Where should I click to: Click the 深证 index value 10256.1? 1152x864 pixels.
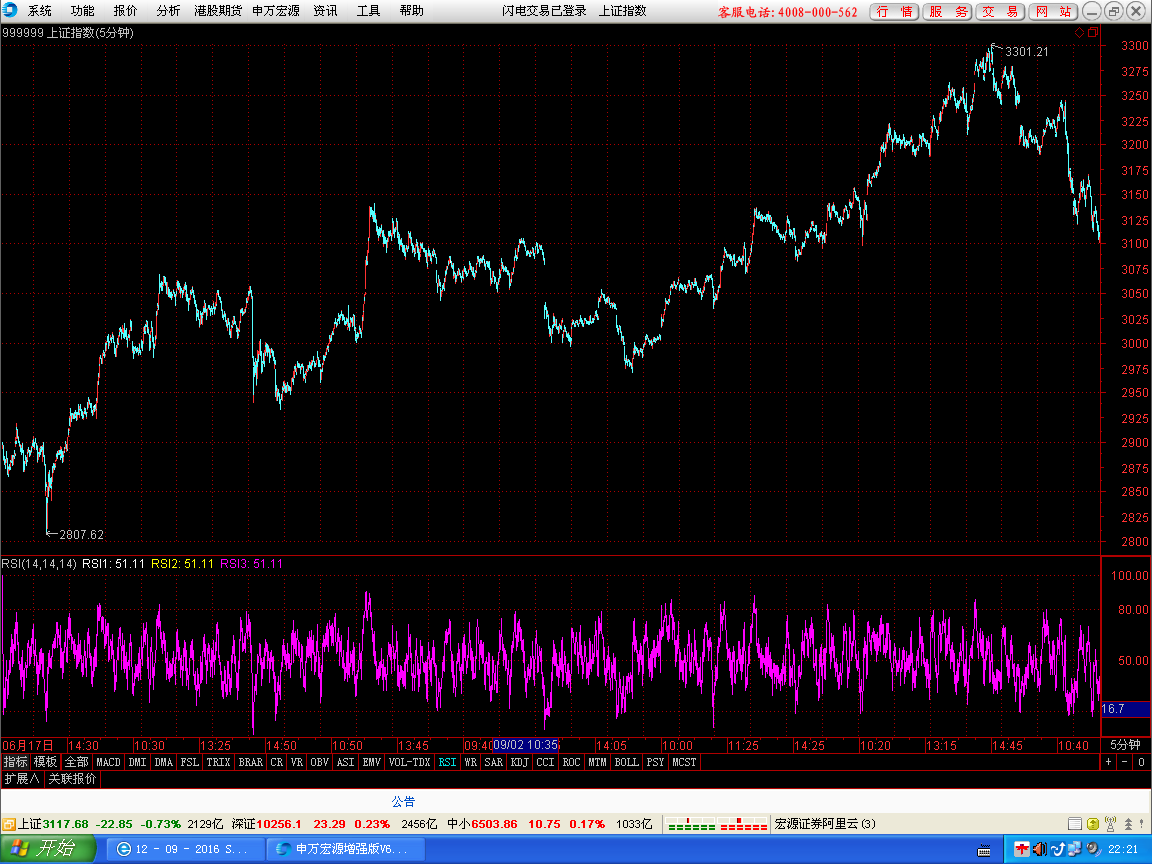point(278,824)
